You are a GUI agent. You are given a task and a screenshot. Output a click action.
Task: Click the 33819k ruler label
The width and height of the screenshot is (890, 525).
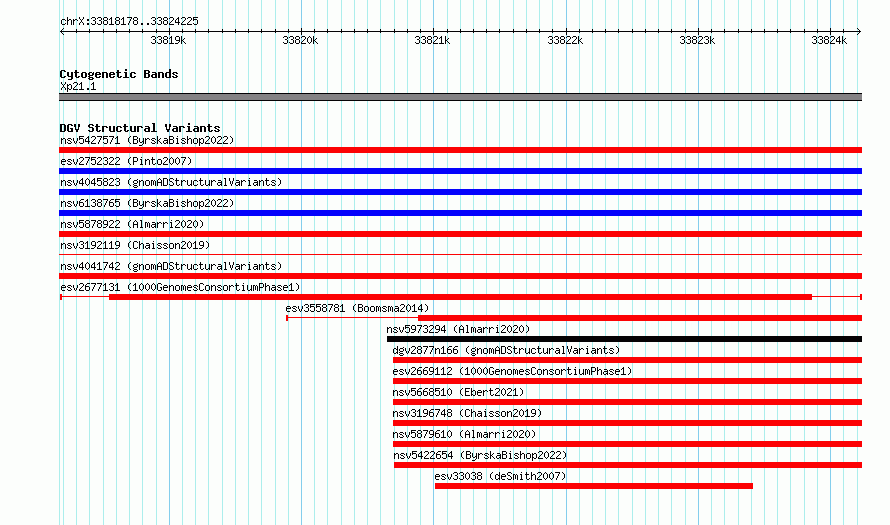168,40
